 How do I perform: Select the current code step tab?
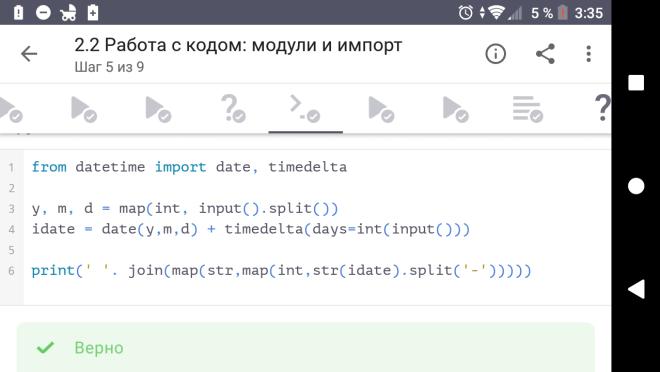click(305, 109)
